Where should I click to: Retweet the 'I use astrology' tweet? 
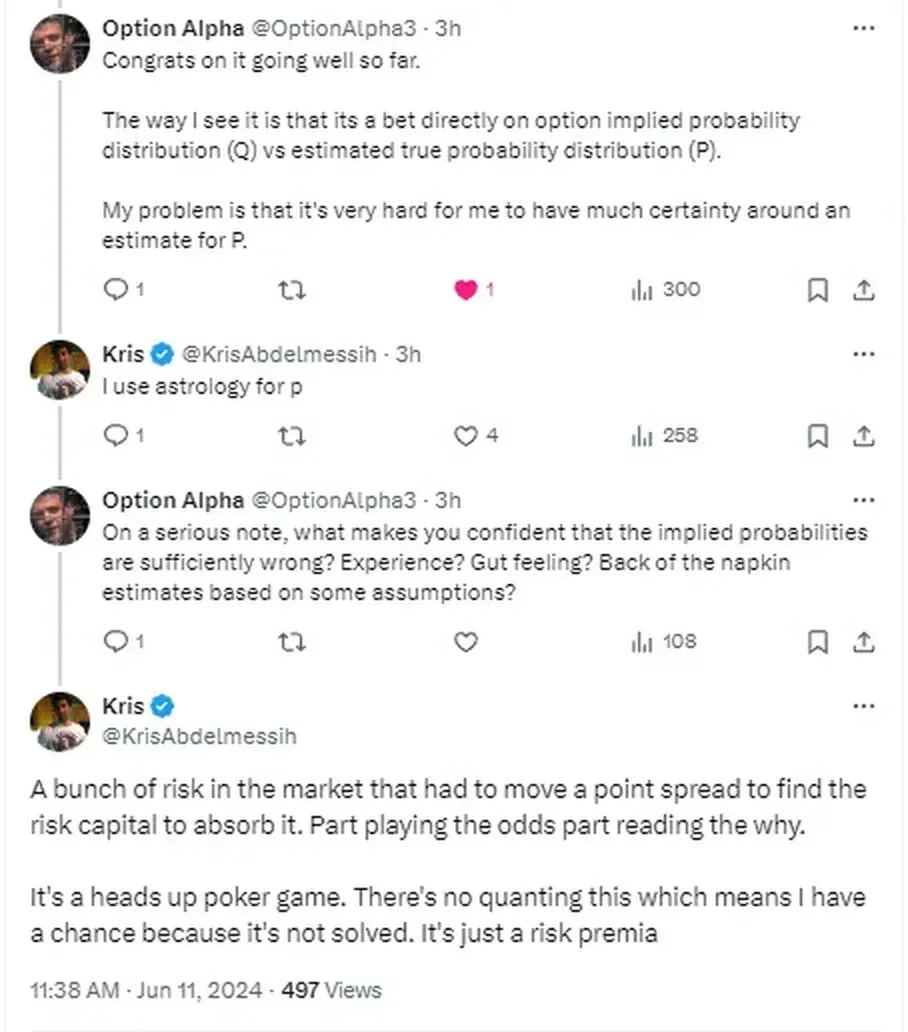[x=291, y=436]
